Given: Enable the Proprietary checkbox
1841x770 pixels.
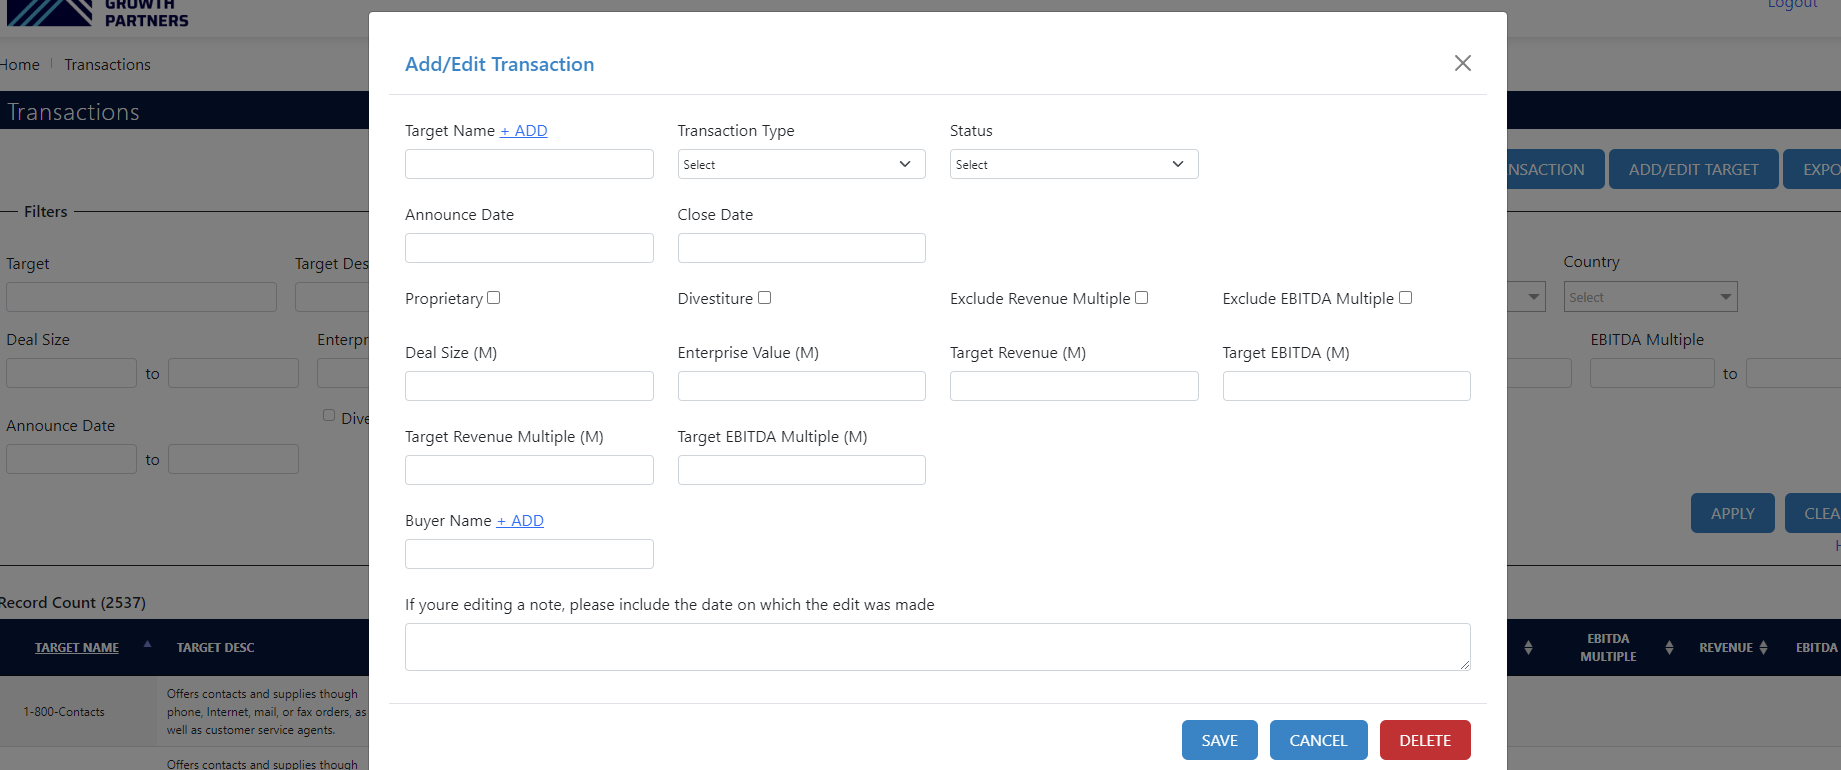Looking at the screenshot, I should pyautogui.click(x=493, y=298).
